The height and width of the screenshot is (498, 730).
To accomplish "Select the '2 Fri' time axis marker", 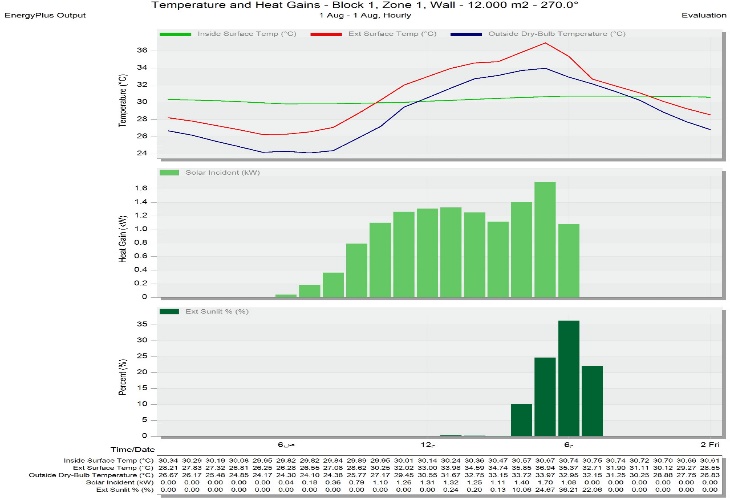I will [709, 443].
